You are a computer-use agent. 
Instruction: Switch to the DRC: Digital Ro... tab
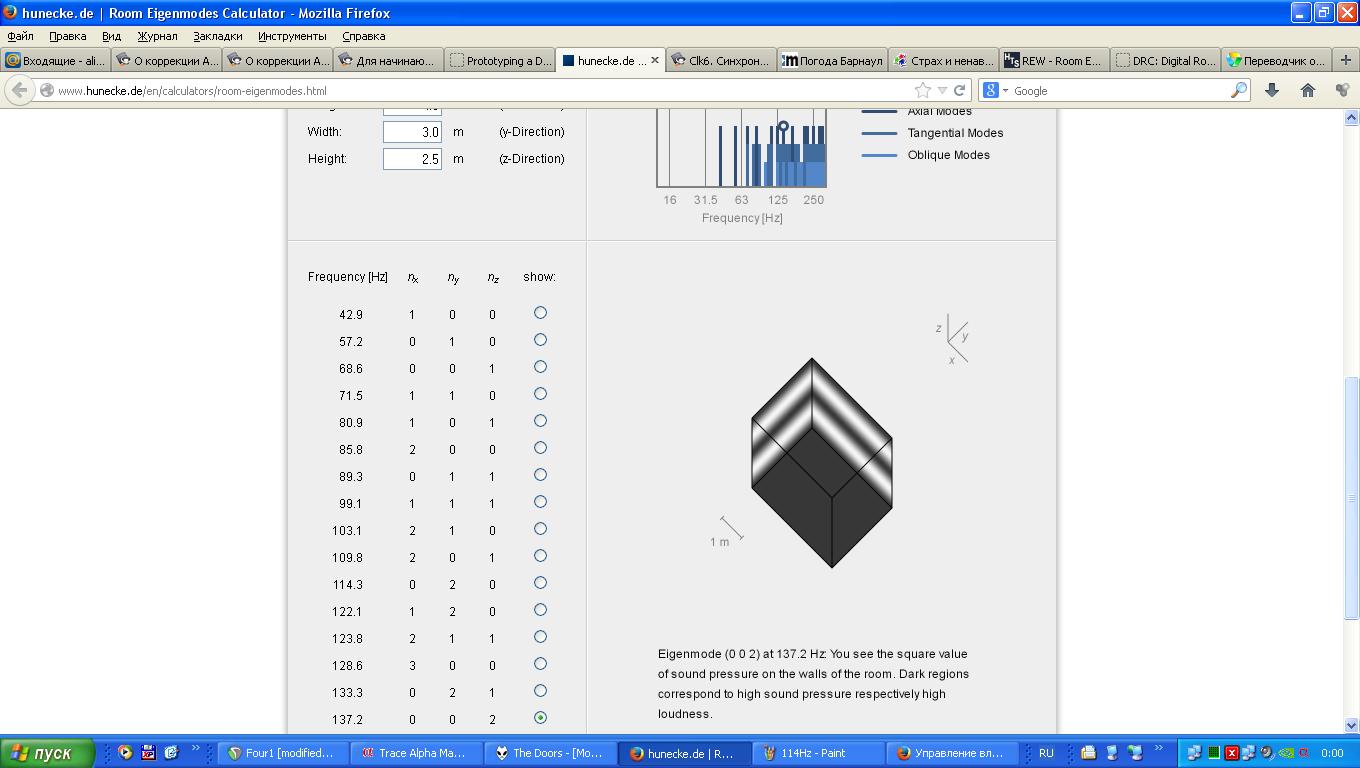click(x=1166, y=60)
